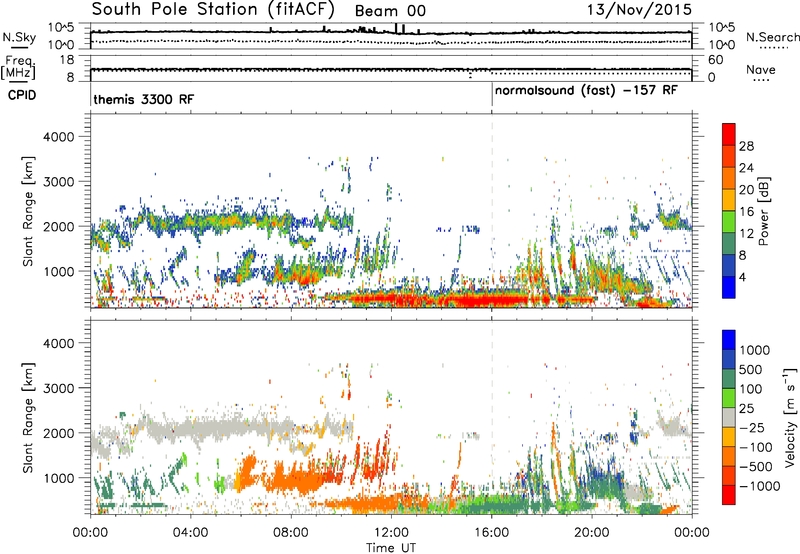Viewport: 800px width, 554px height.
Task: Click the '12:00' time axis tick
Action: pyautogui.click(x=391, y=533)
